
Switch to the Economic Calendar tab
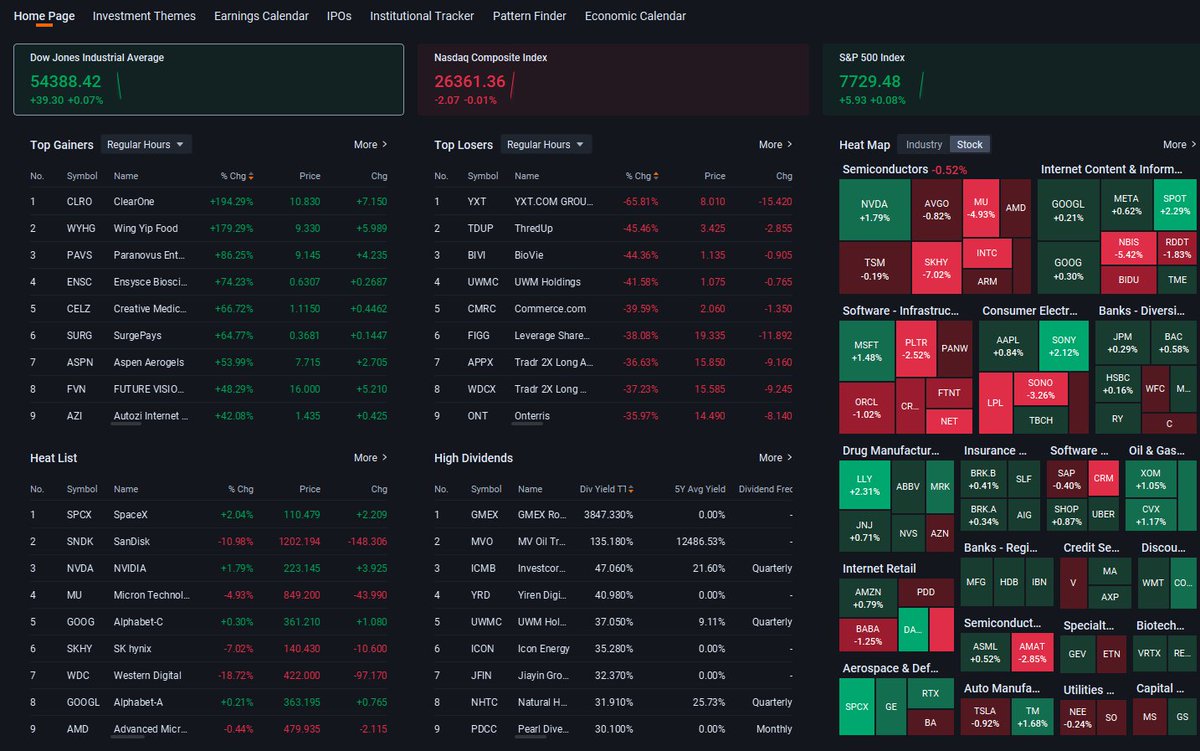click(635, 16)
